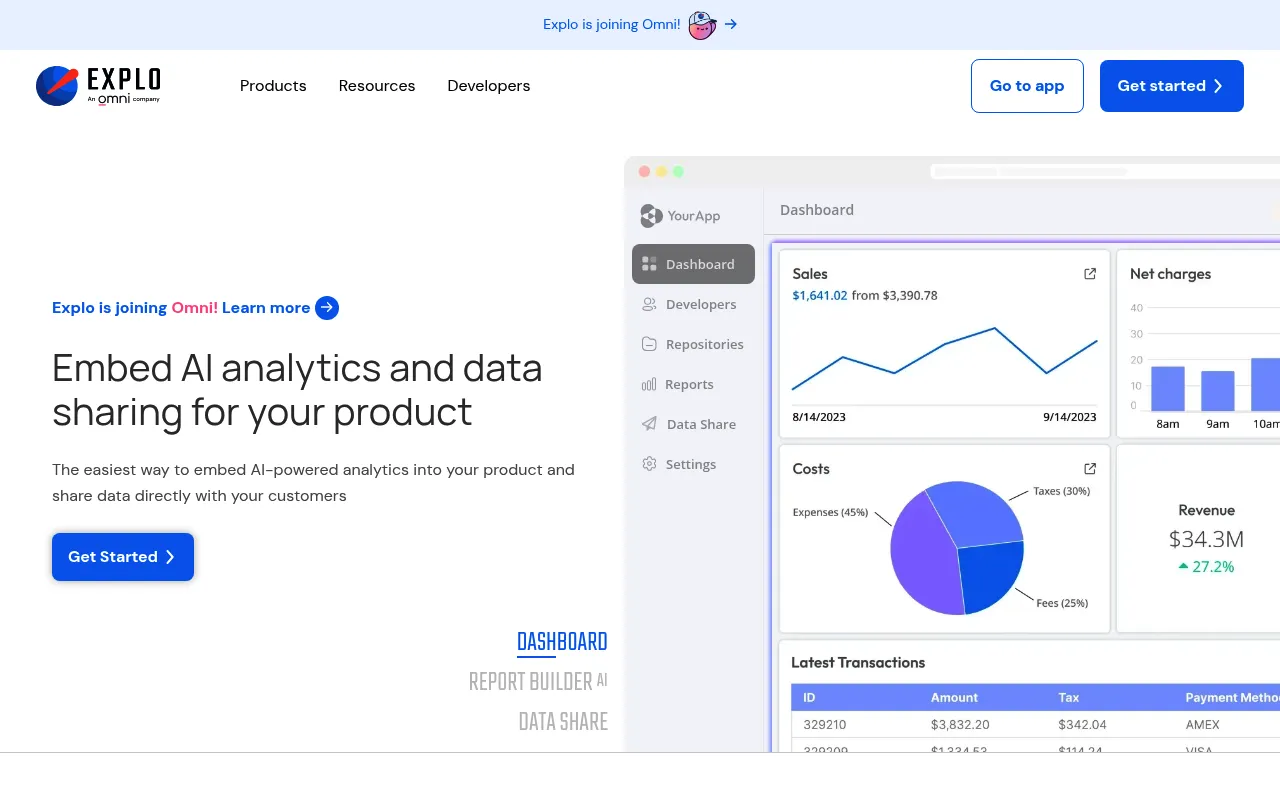1280x800 pixels.
Task: Click the Settings gear icon in sidebar
Action: (x=649, y=464)
